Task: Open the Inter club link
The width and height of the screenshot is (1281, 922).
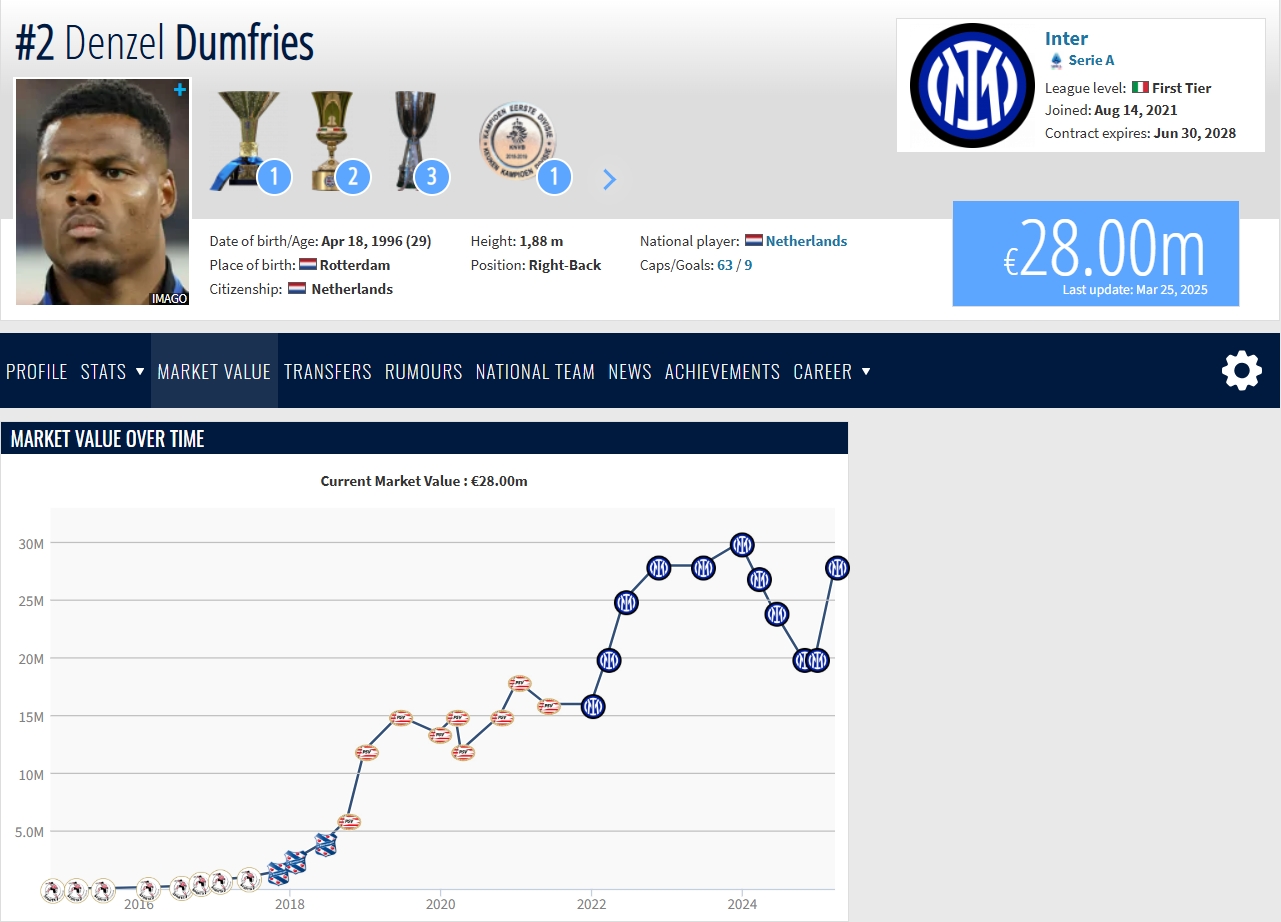Action: point(1066,38)
